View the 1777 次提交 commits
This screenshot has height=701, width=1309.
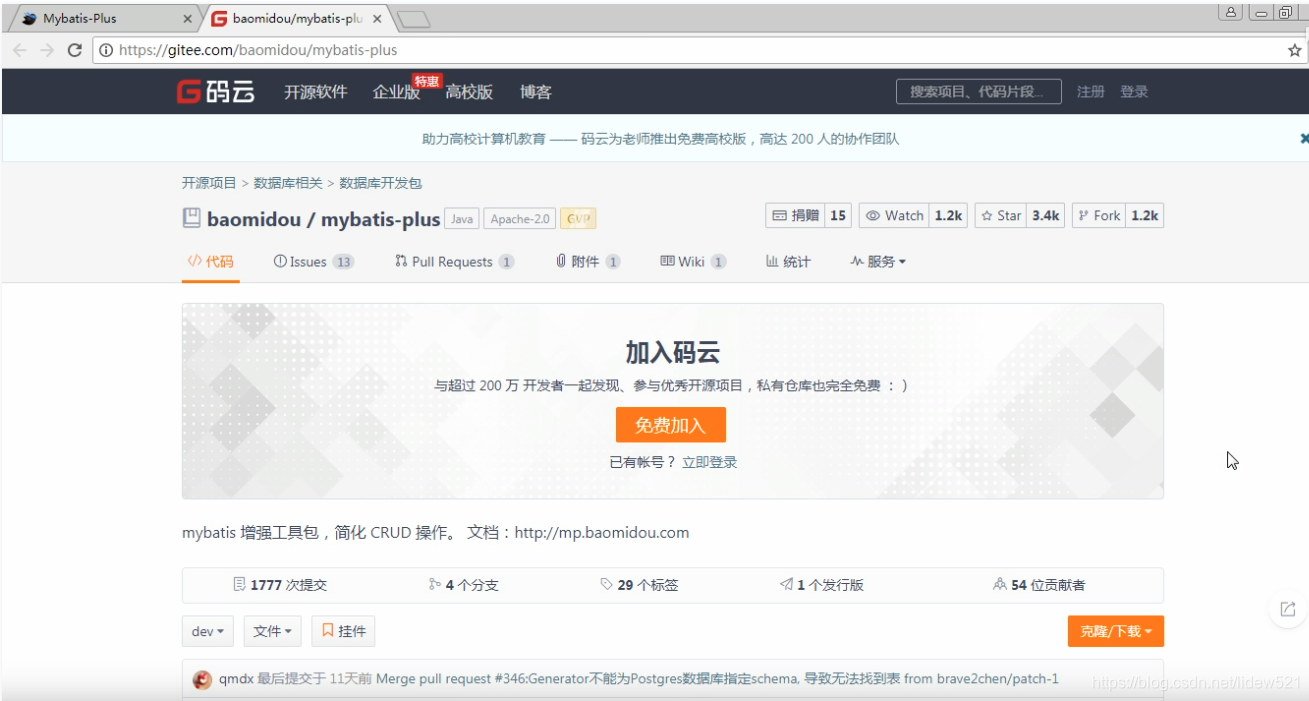click(280, 585)
